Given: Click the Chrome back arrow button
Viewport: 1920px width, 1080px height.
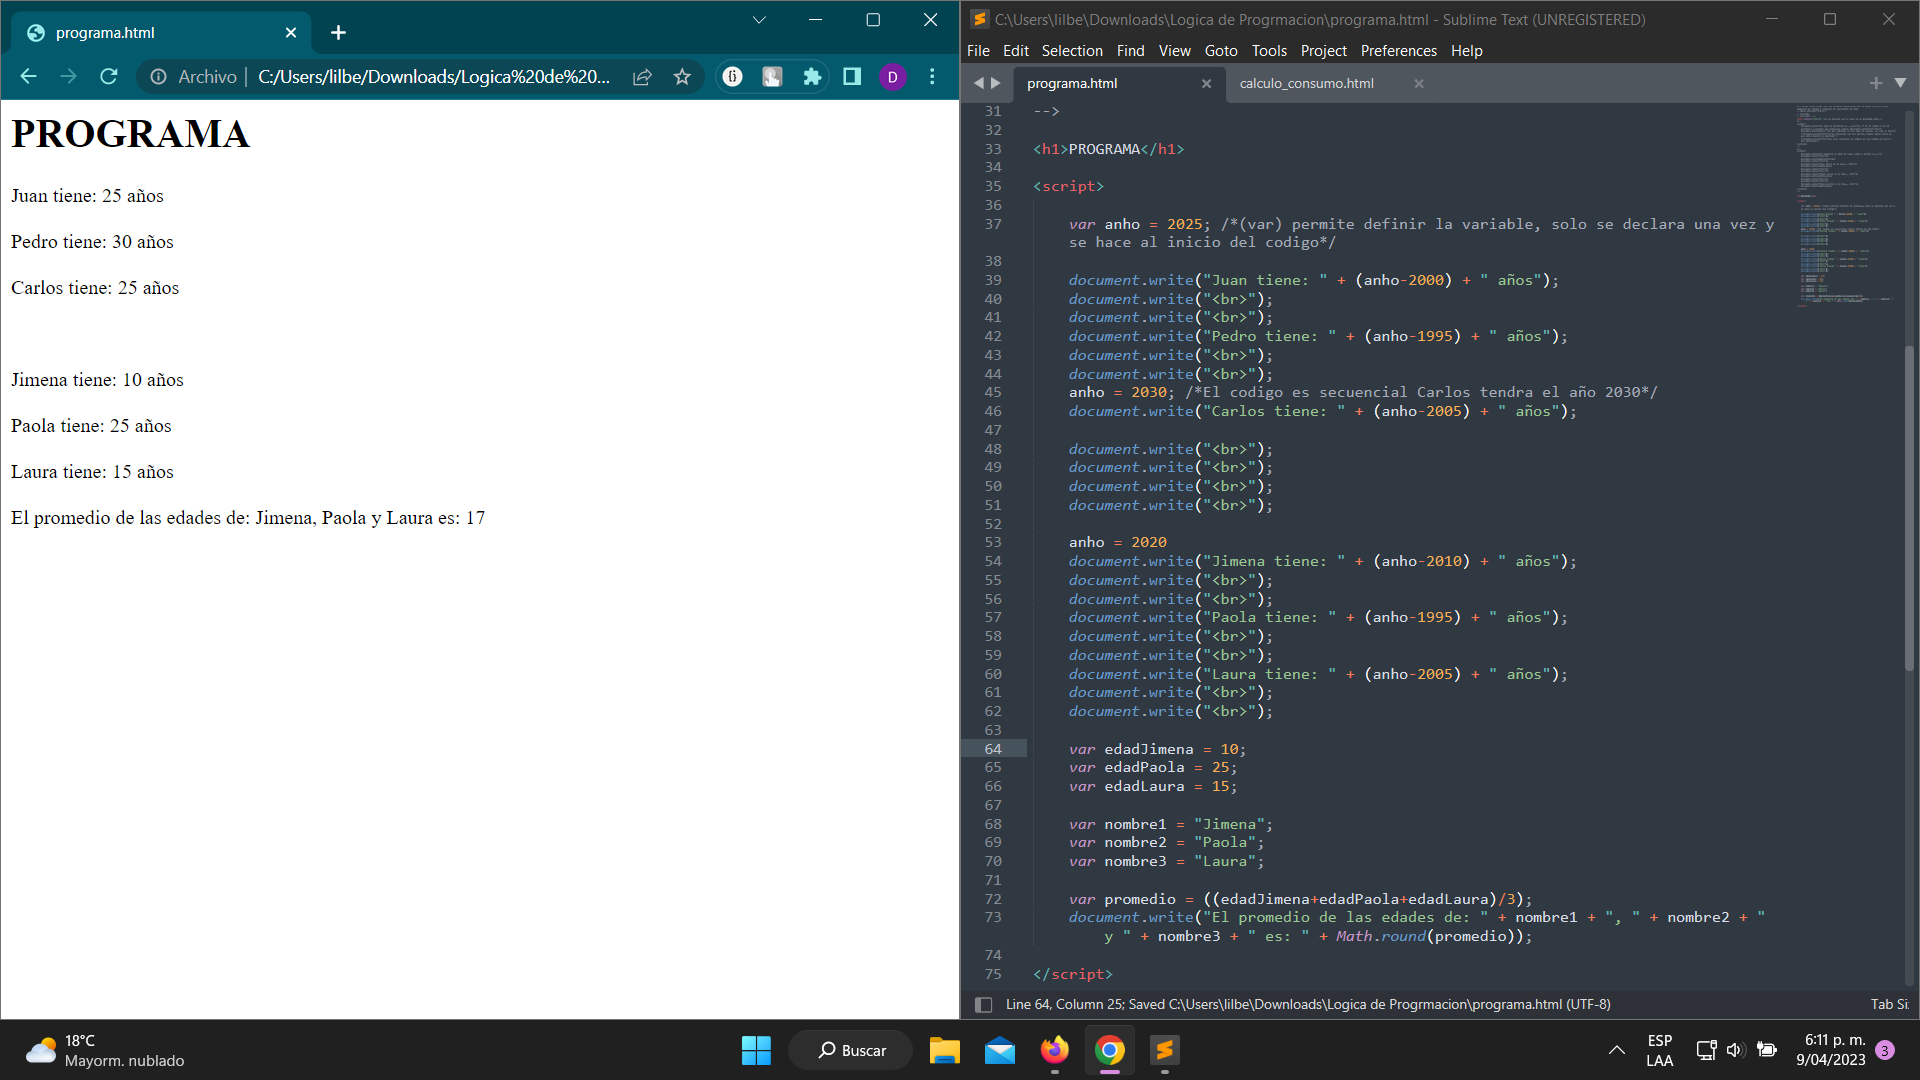Looking at the screenshot, I should tap(28, 77).
